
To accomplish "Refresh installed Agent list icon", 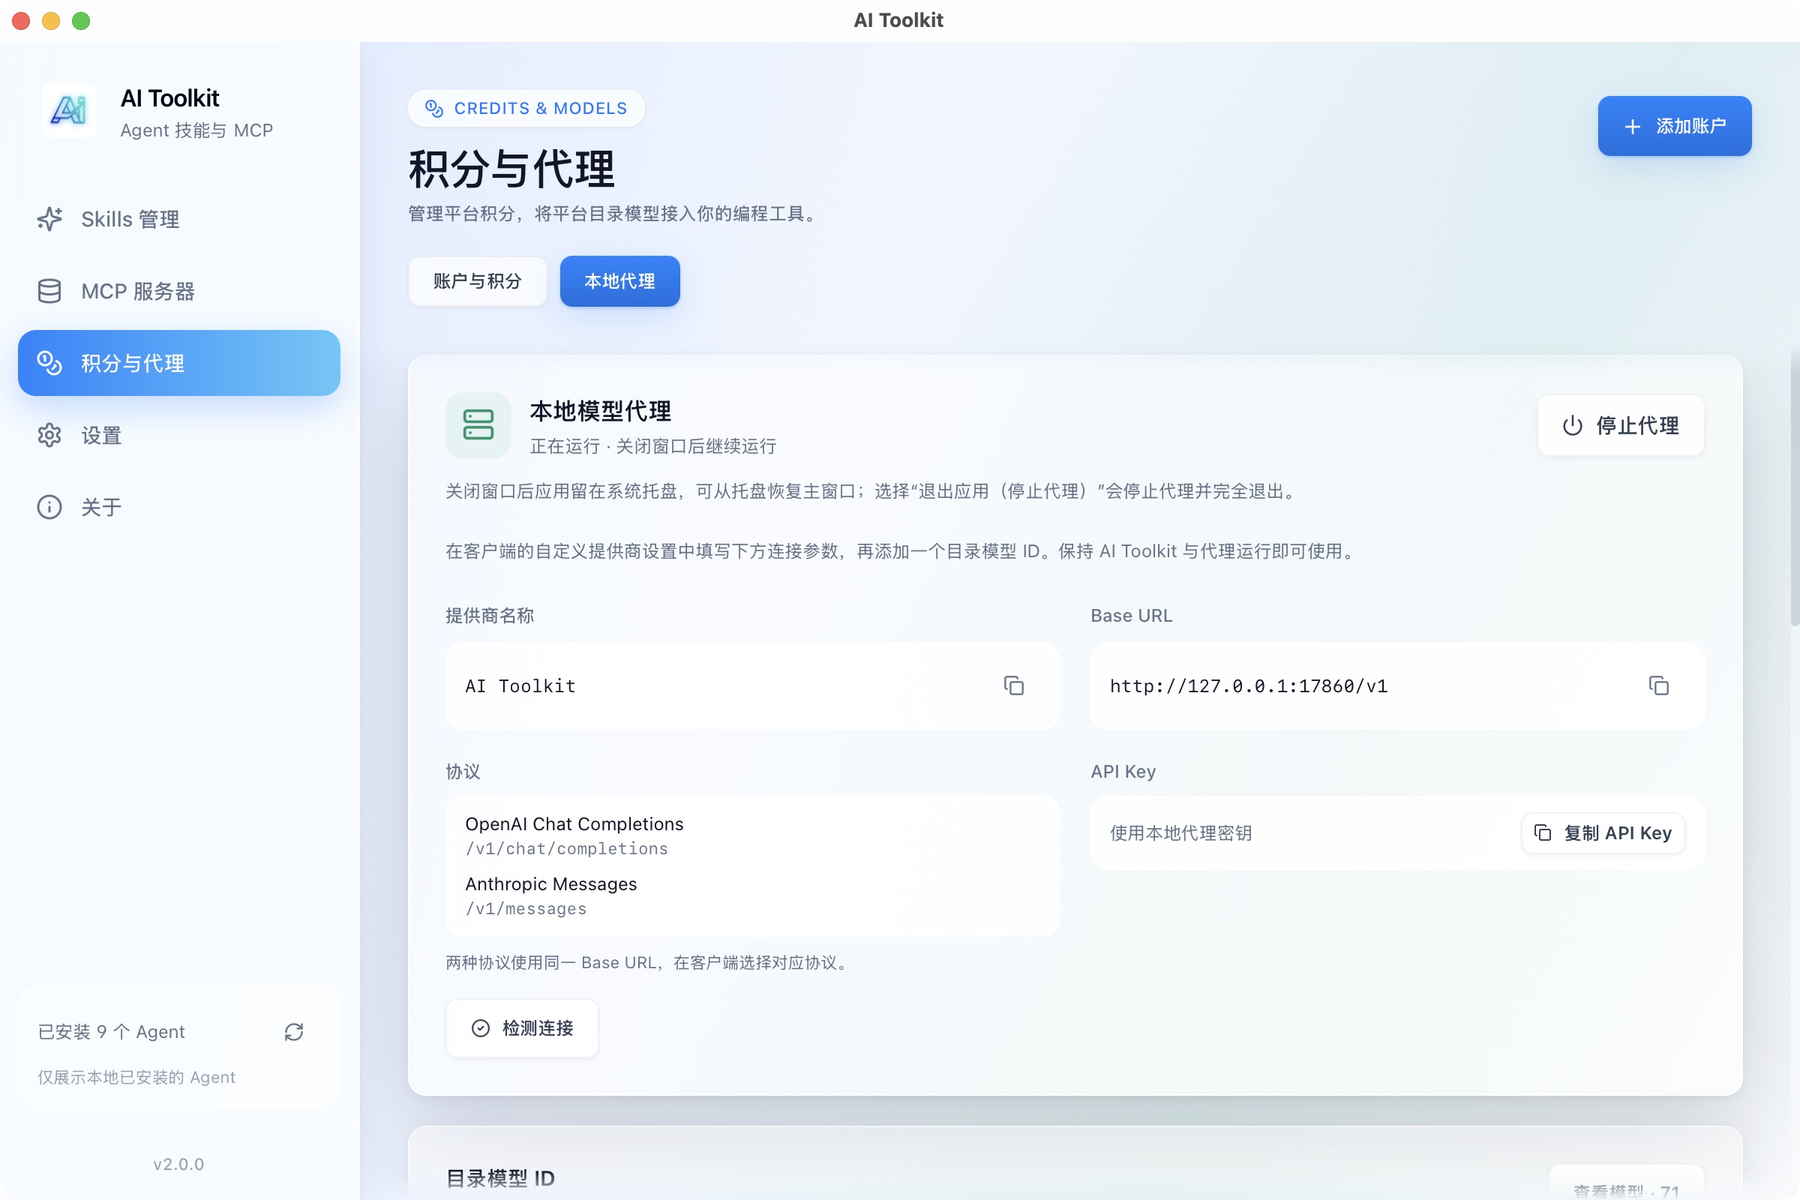I will click(294, 1032).
